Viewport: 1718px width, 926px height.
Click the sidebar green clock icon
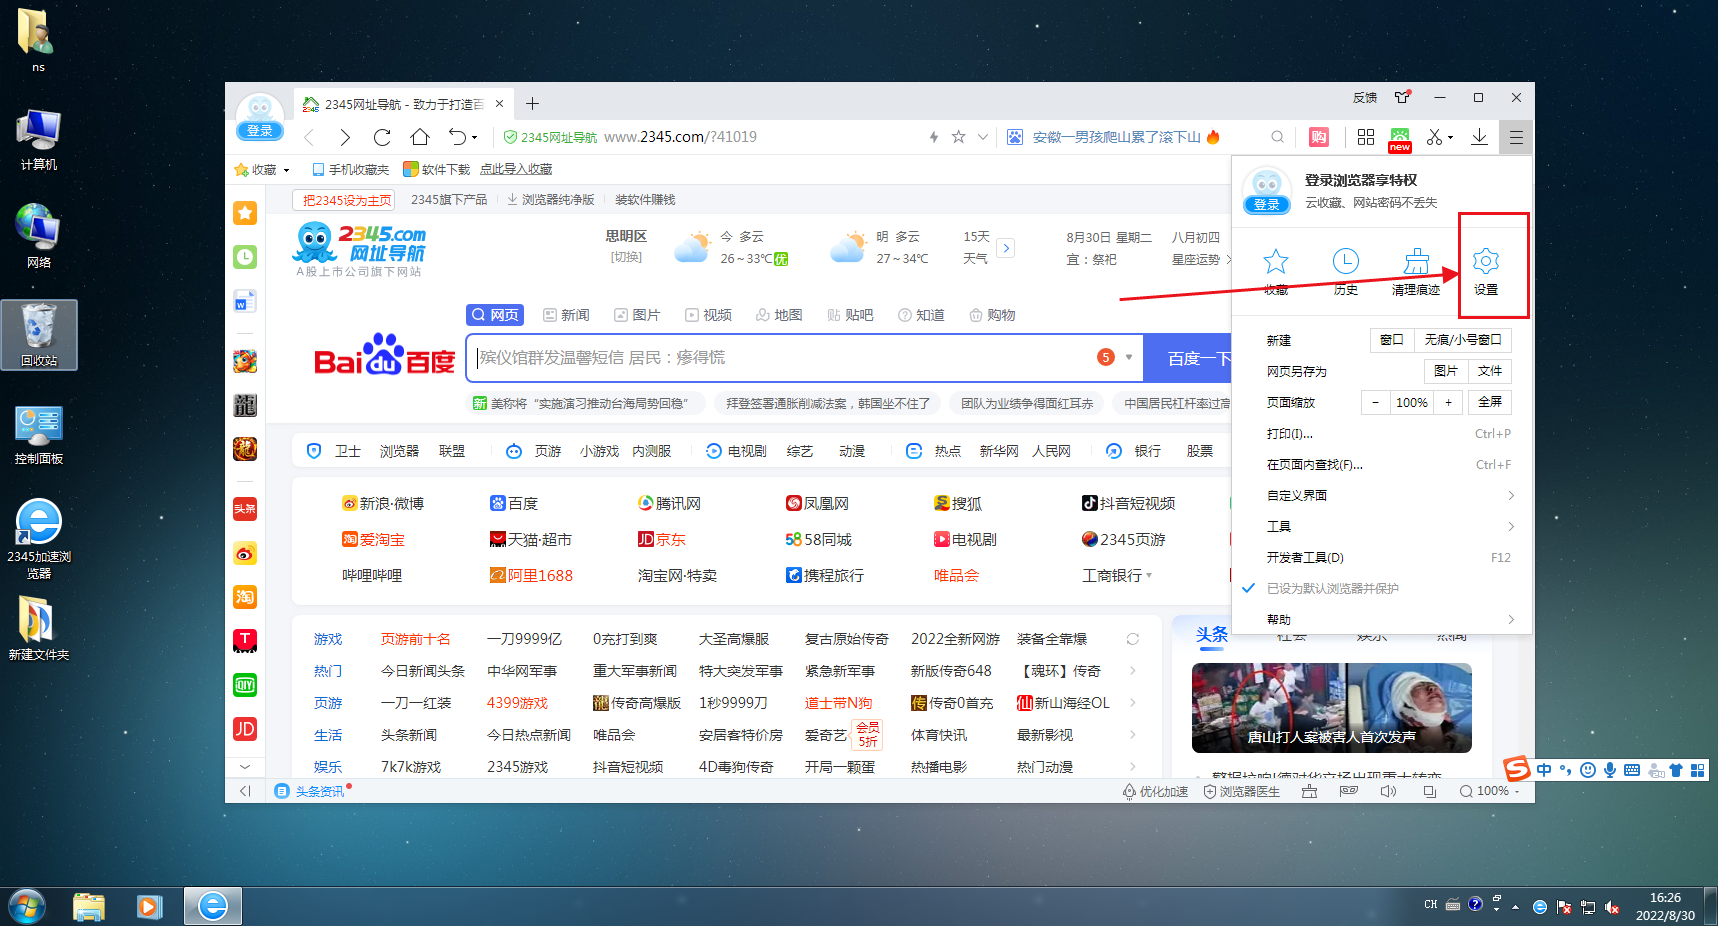tap(245, 257)
